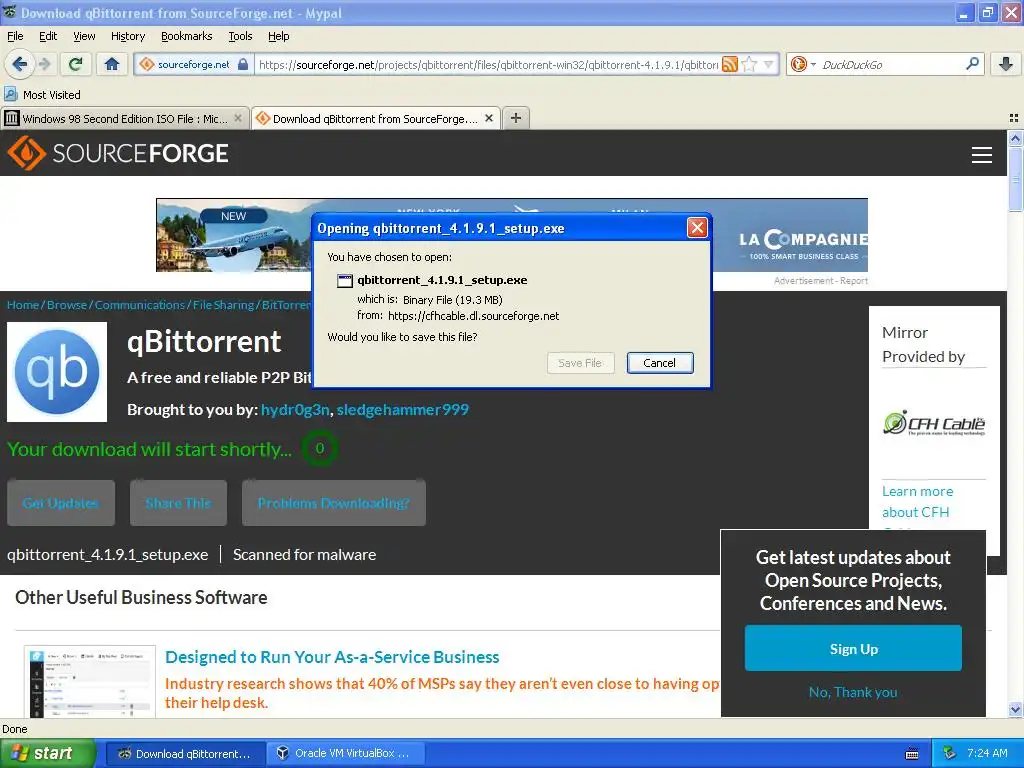Click the download countdown circle showing 0
This screenshot has height=768, width=1024.
tap(319, 448)
